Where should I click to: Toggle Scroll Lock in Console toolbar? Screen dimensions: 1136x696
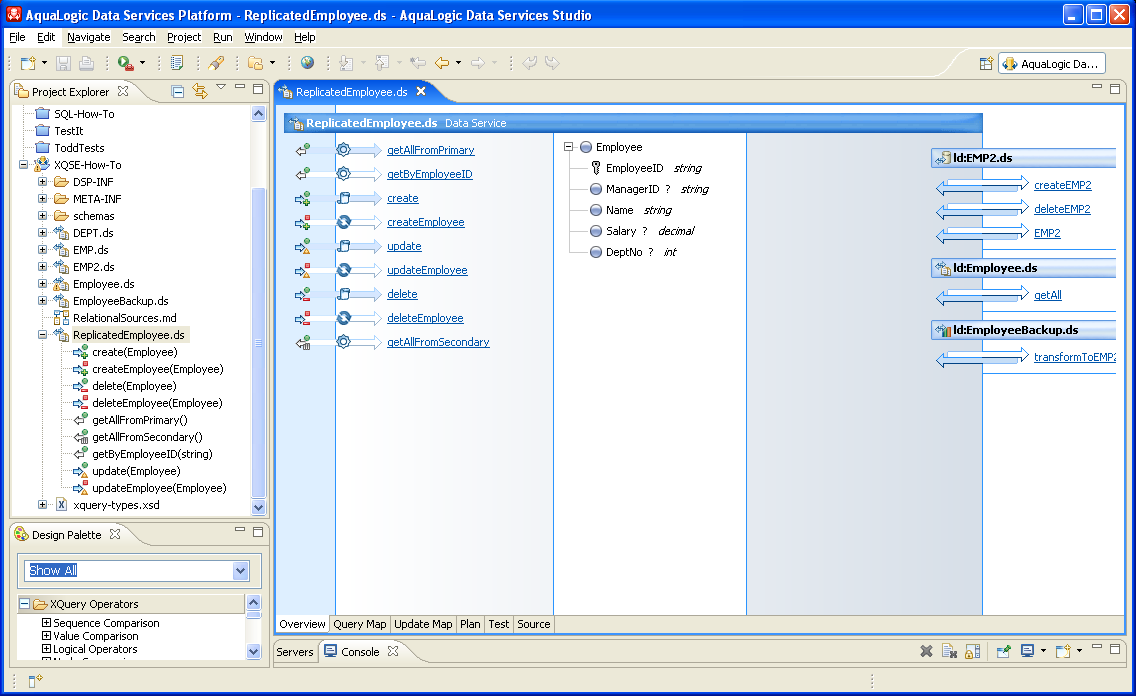972,651
